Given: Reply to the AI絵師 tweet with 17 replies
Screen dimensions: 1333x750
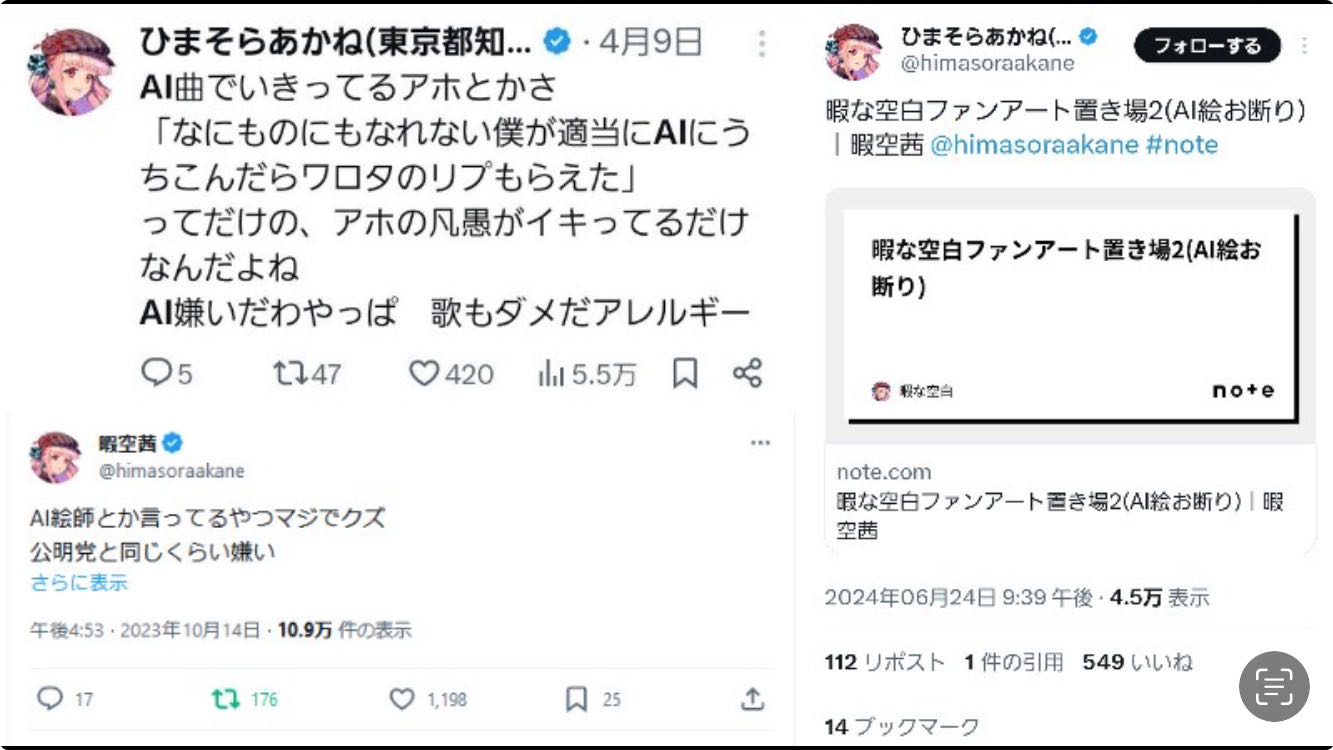Looking at the screenshot, I should point(50,699).
